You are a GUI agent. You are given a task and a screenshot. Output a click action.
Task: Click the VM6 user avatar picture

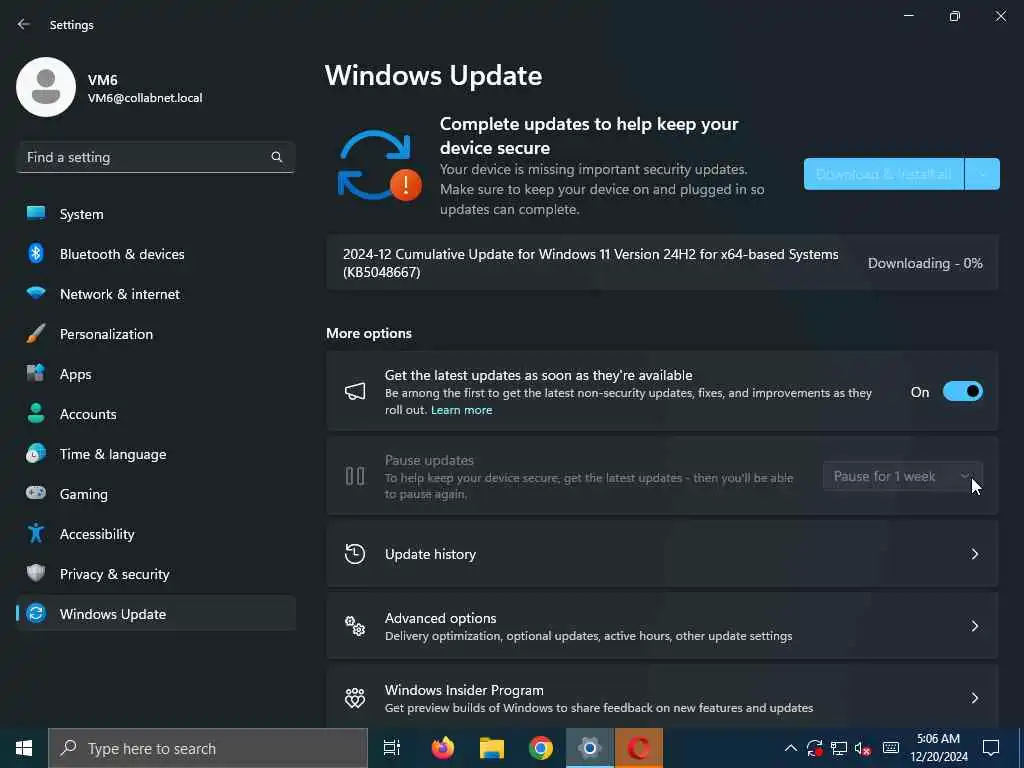point(46,87)
